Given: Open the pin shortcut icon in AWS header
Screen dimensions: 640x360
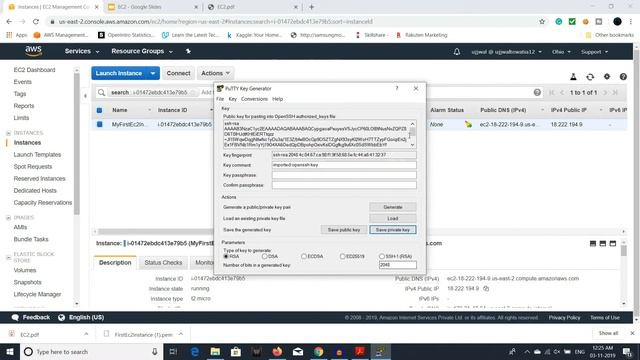Looking at the screenshot, I should 188,51.
